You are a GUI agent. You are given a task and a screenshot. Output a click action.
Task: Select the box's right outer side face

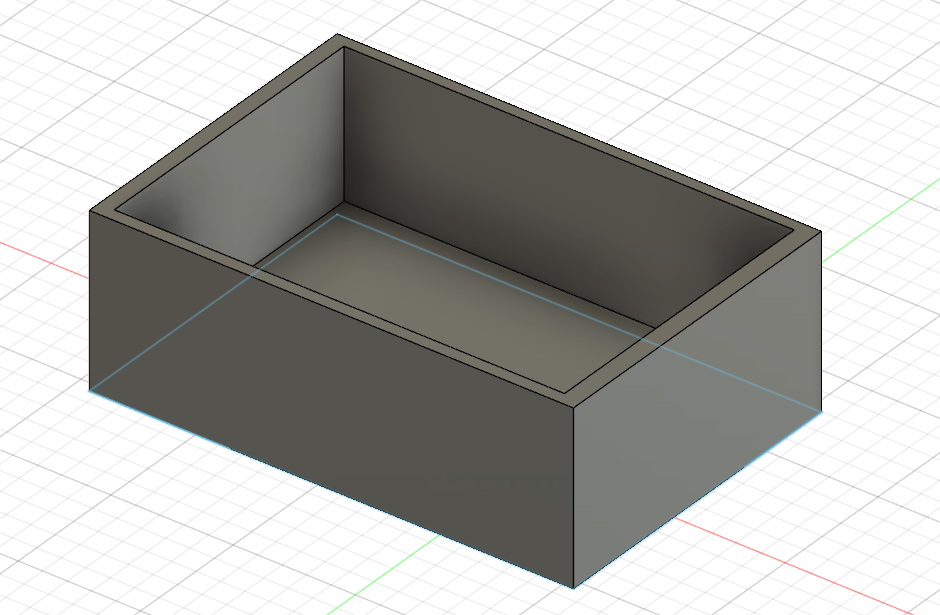697,409
